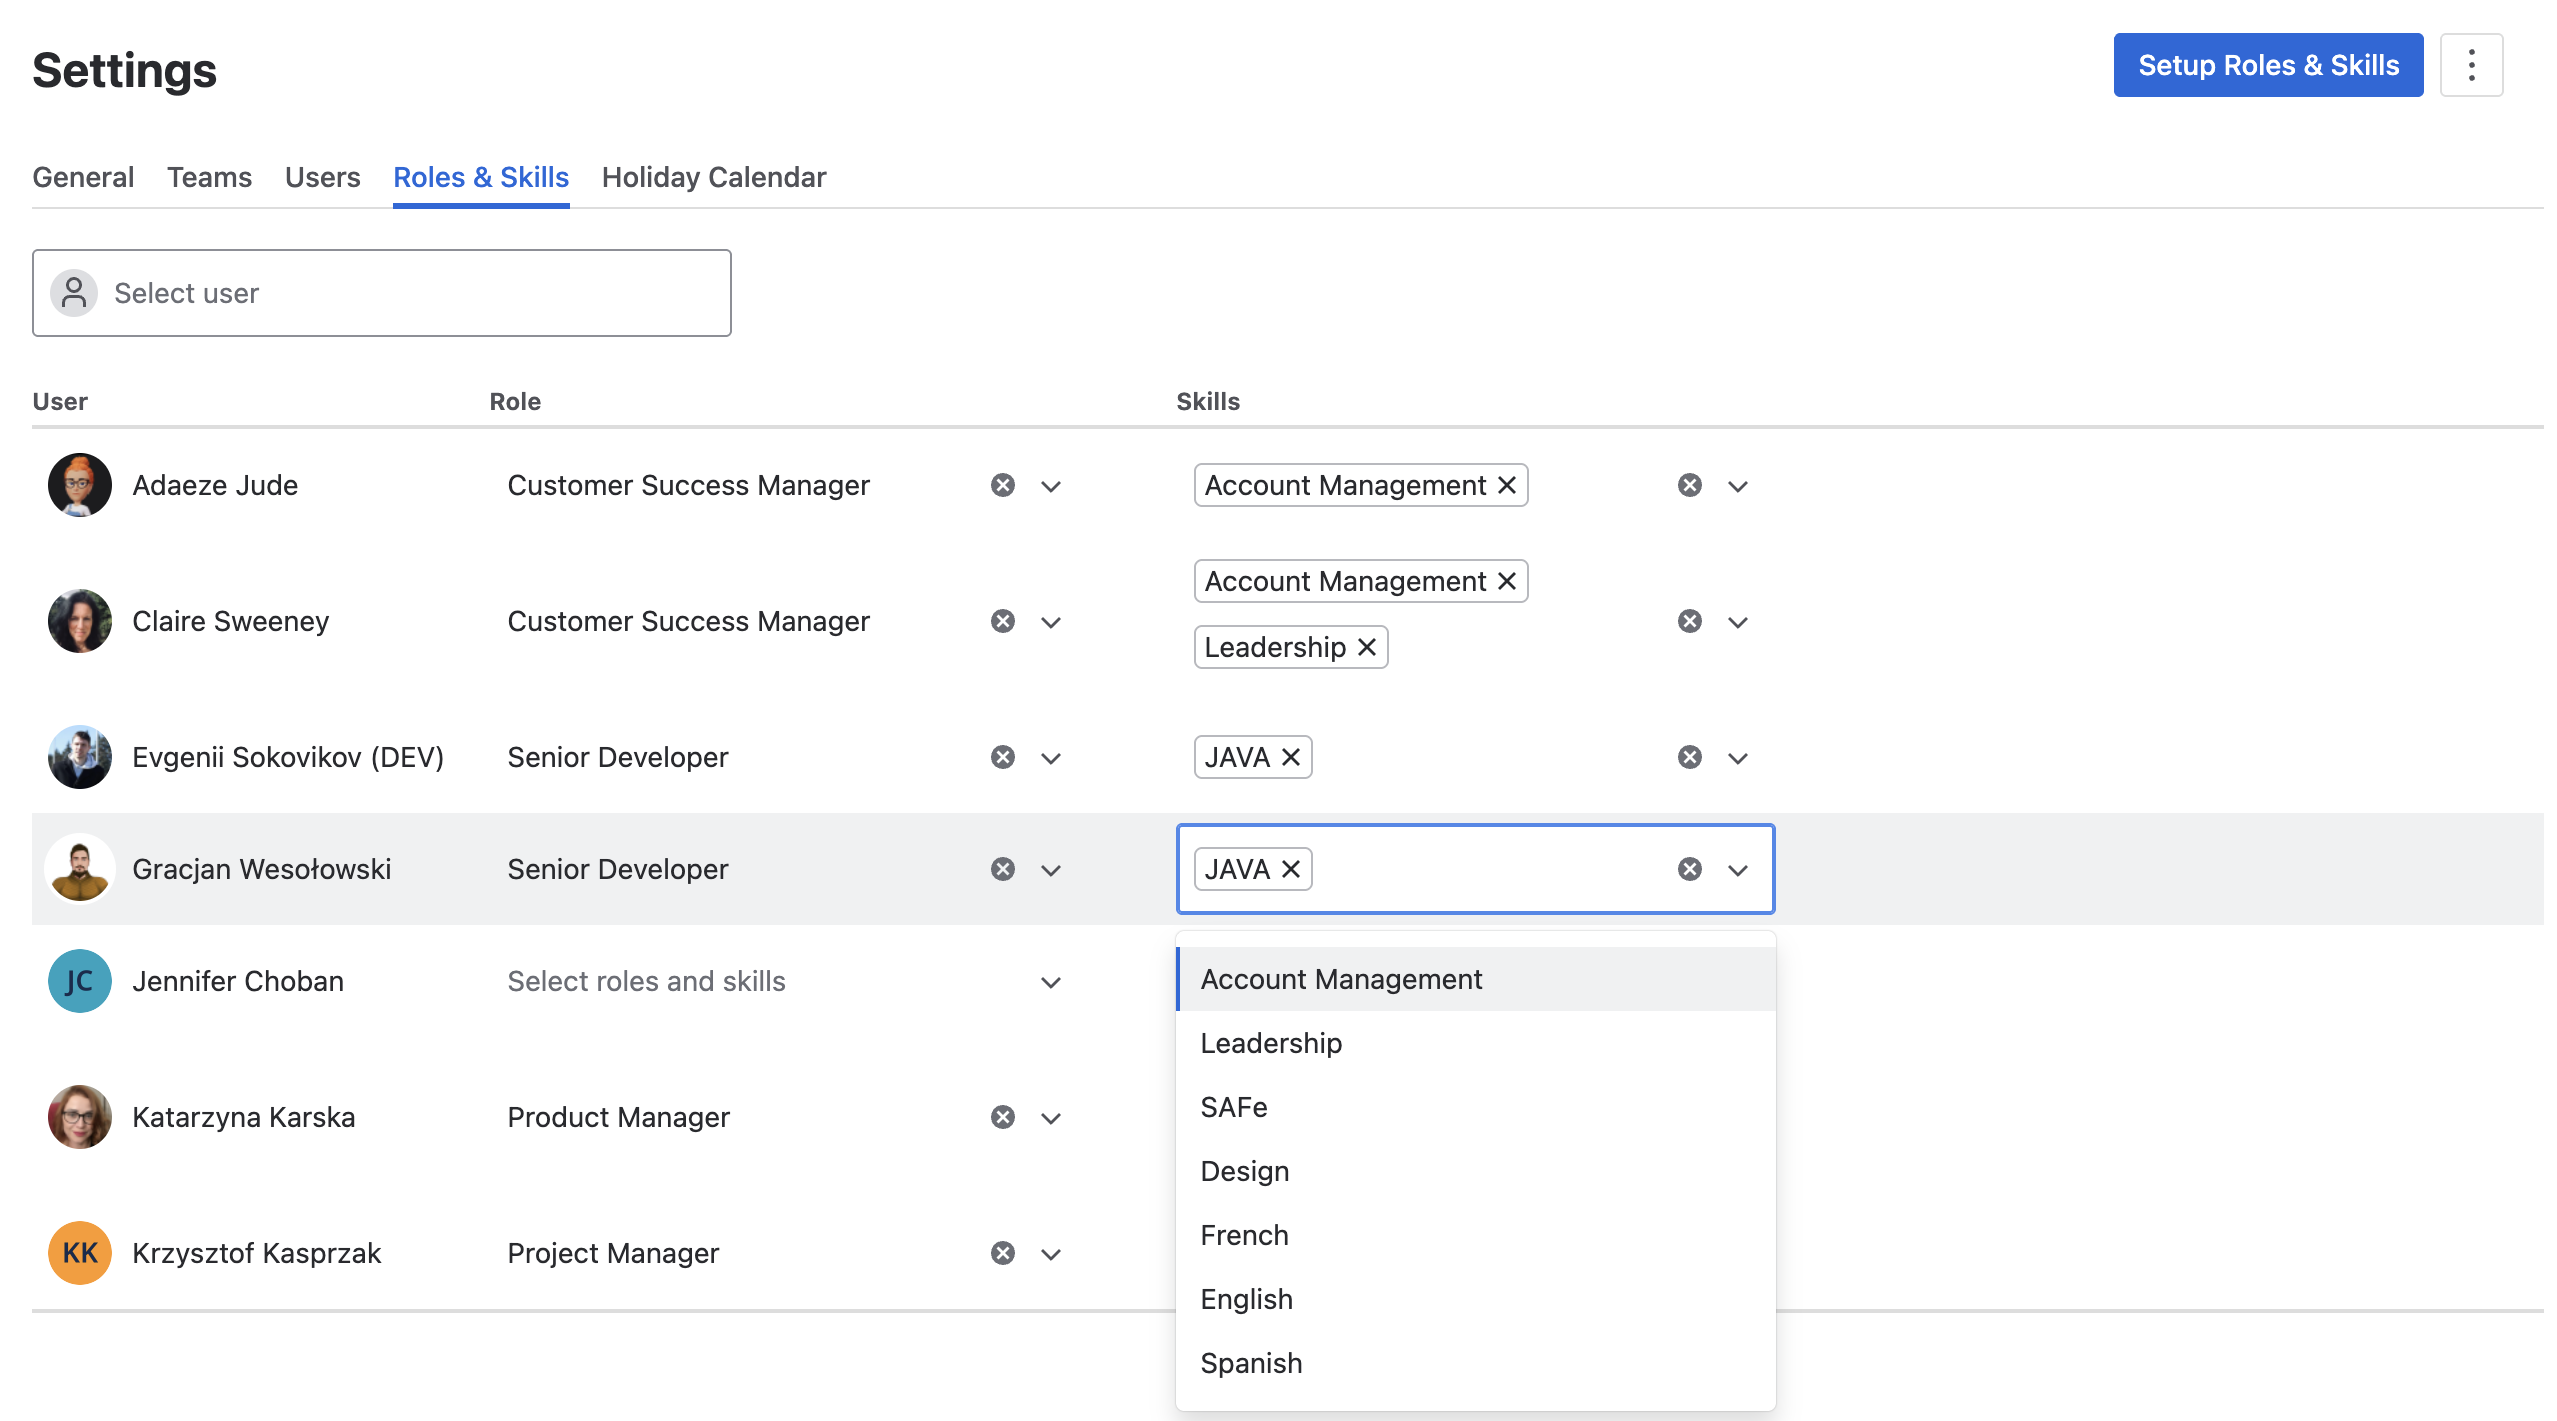
Task: Clear all skills for Claire Sweeney
Action: 1689,621
